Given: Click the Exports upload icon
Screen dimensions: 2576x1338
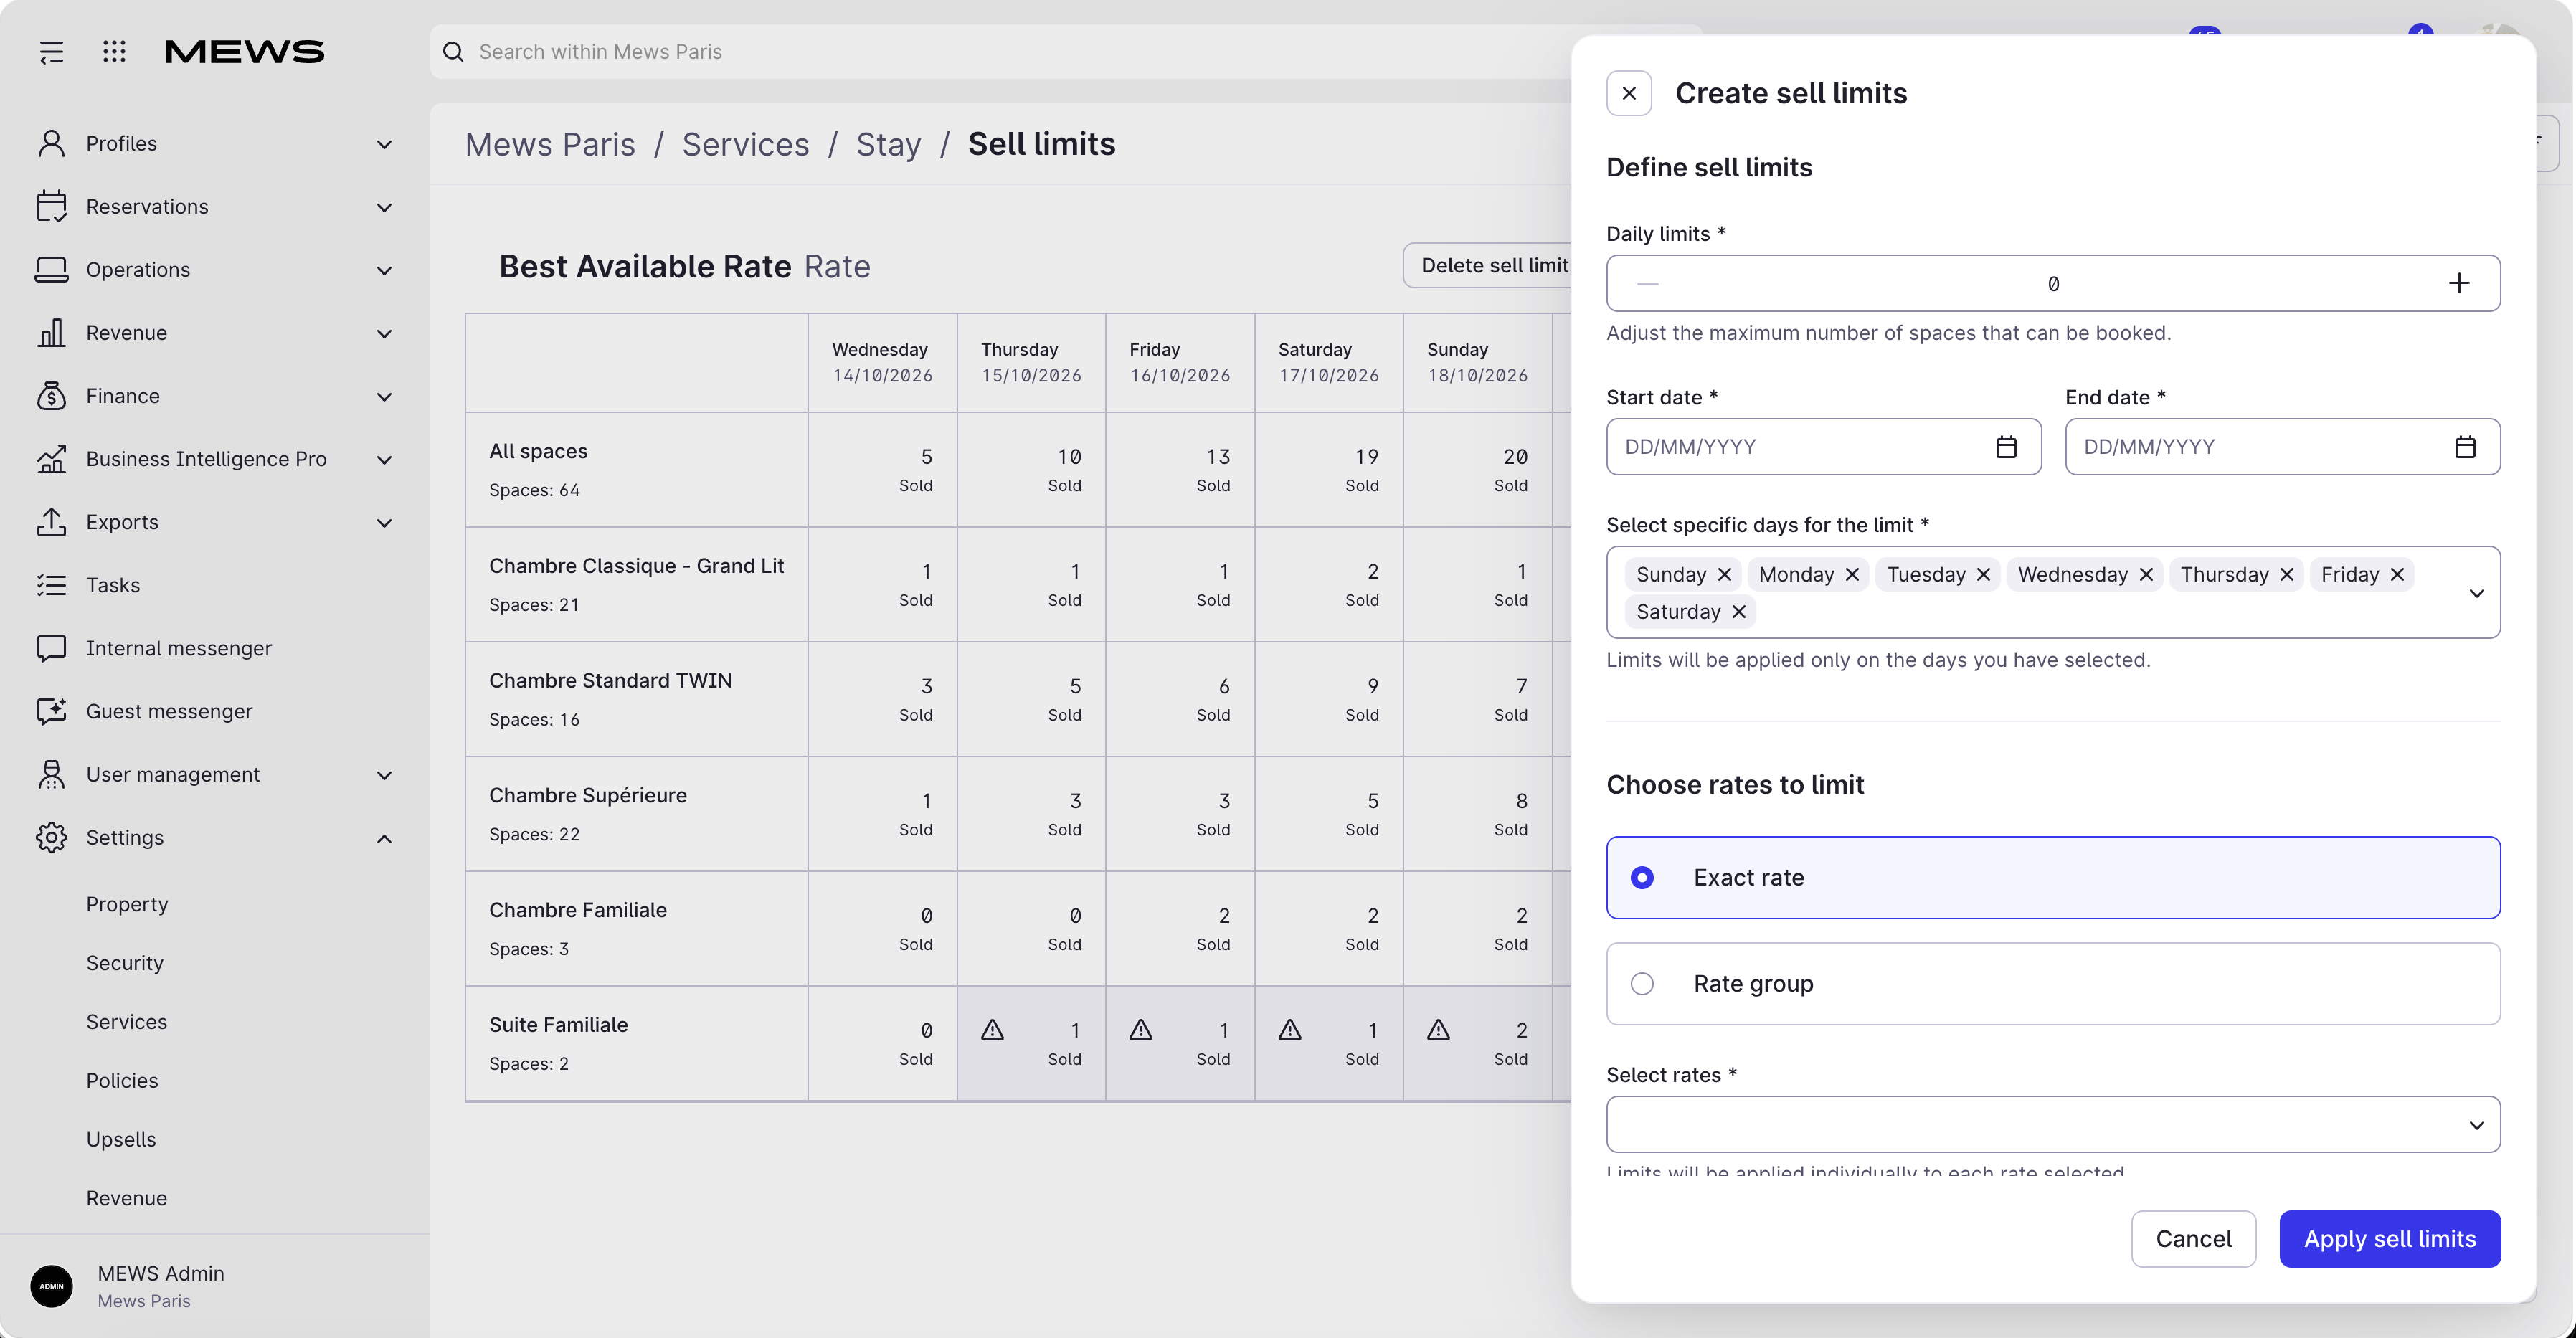Looking at the screenshot, I should 51,522.
